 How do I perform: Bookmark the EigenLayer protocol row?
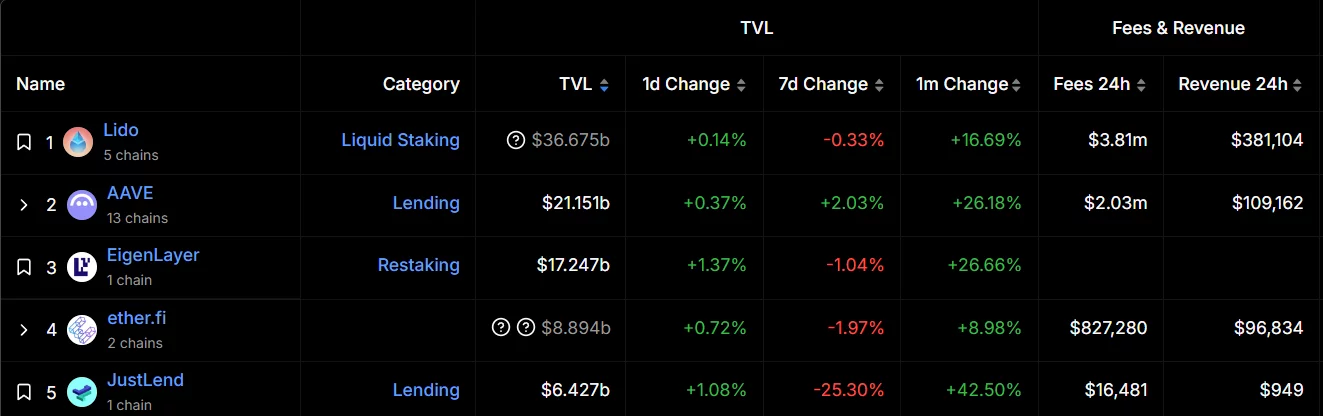pos(24,267)
